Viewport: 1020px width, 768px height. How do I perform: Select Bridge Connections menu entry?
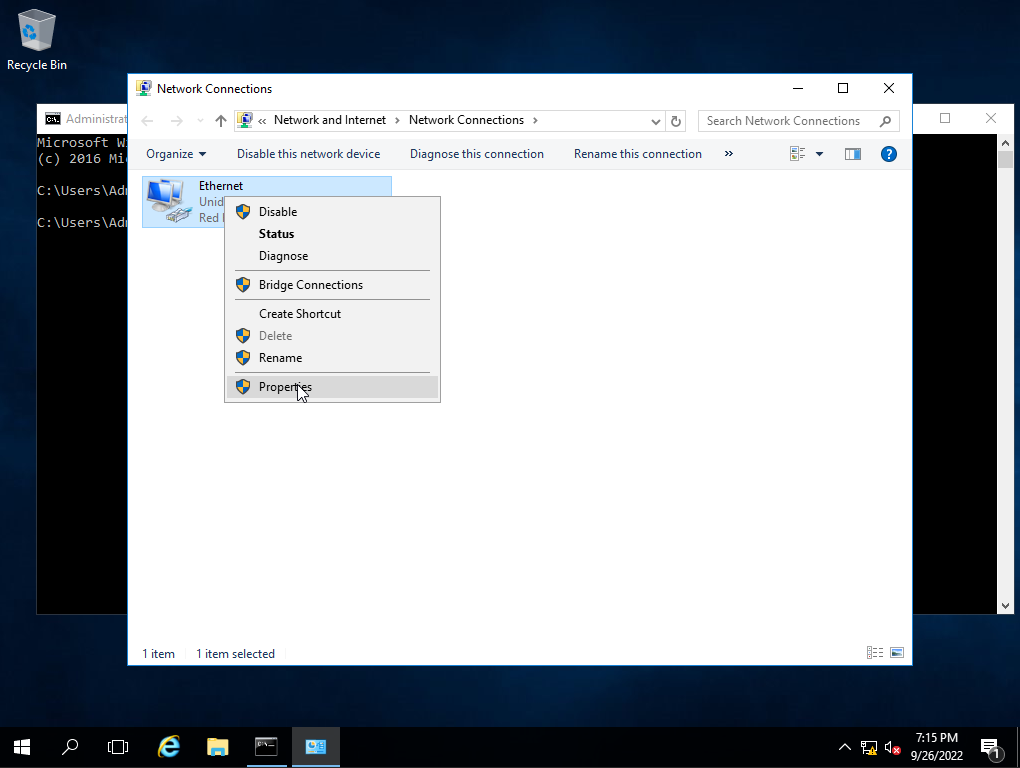coord(332,285)
